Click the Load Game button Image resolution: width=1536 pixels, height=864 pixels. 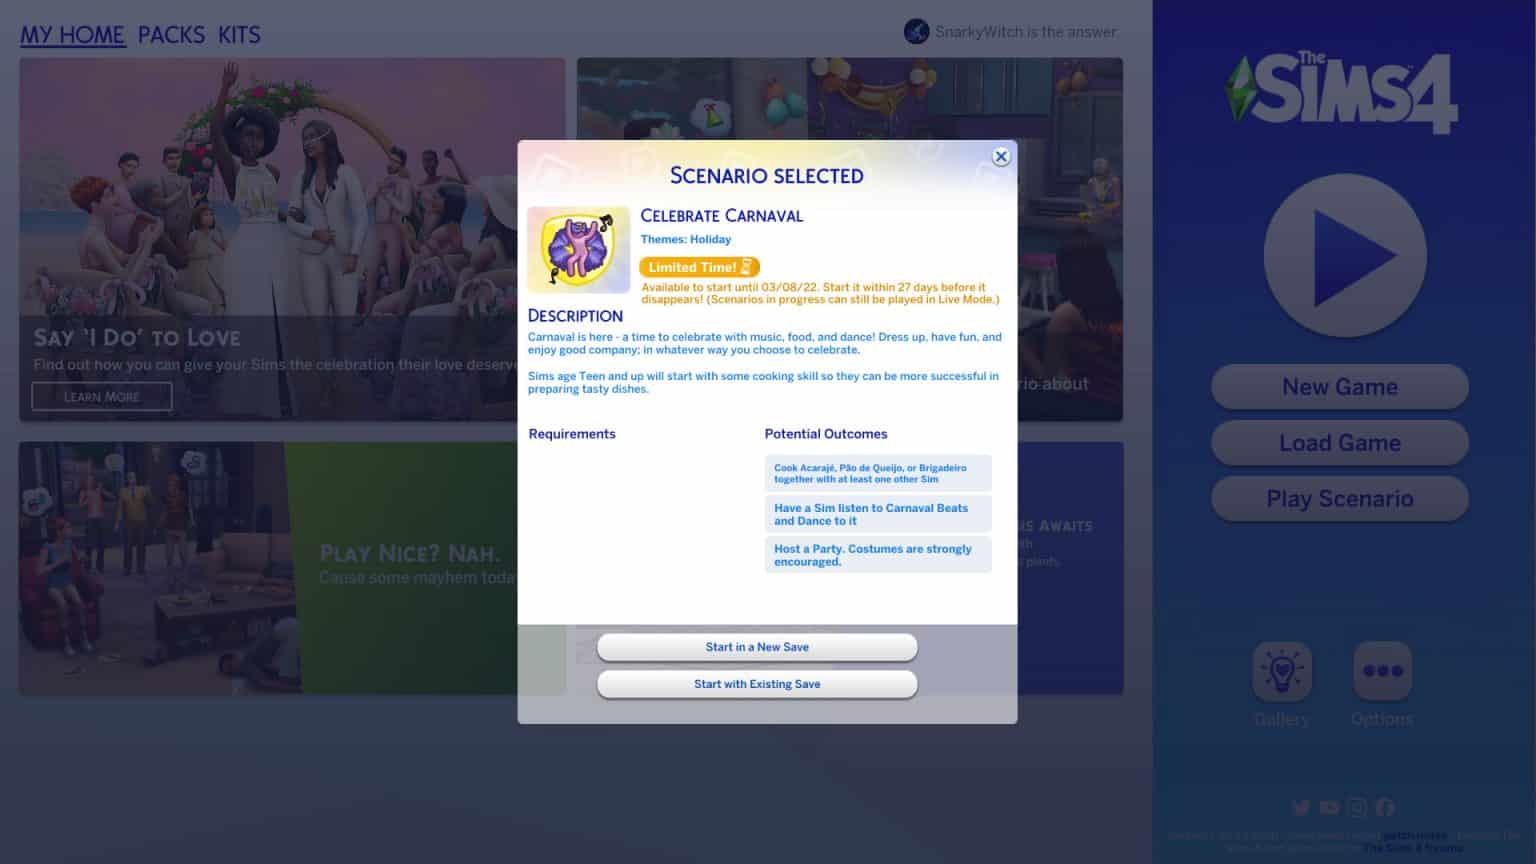1340,443
